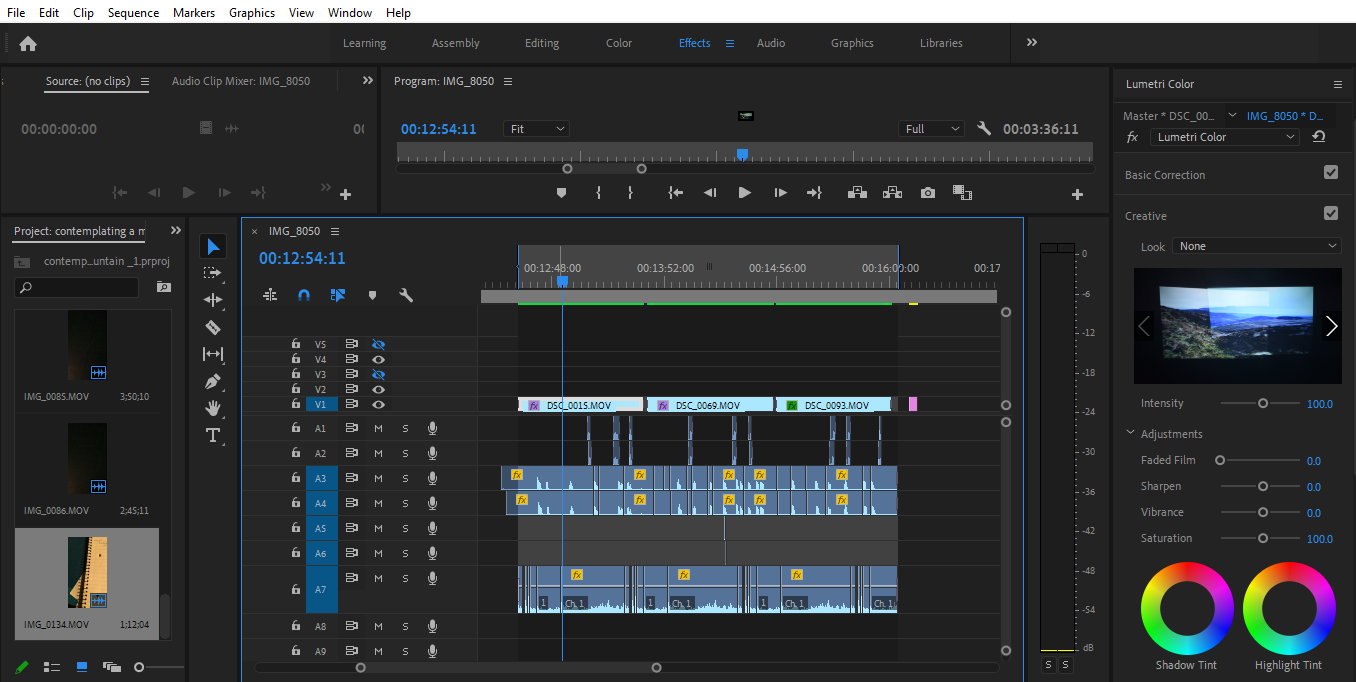Disable the Basic Correction checkbox

click(1331, 172)
